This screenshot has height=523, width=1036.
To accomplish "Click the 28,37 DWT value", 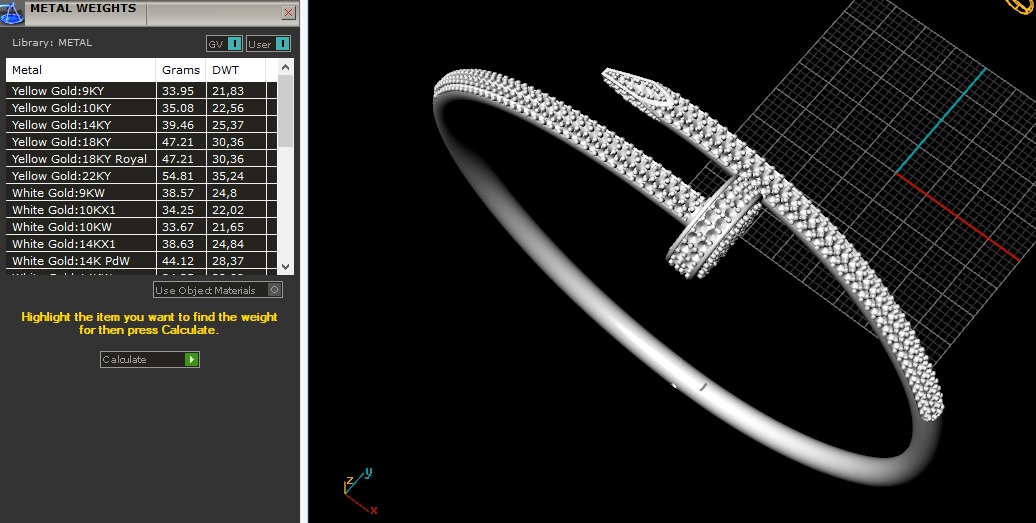I will coord(228,261).
